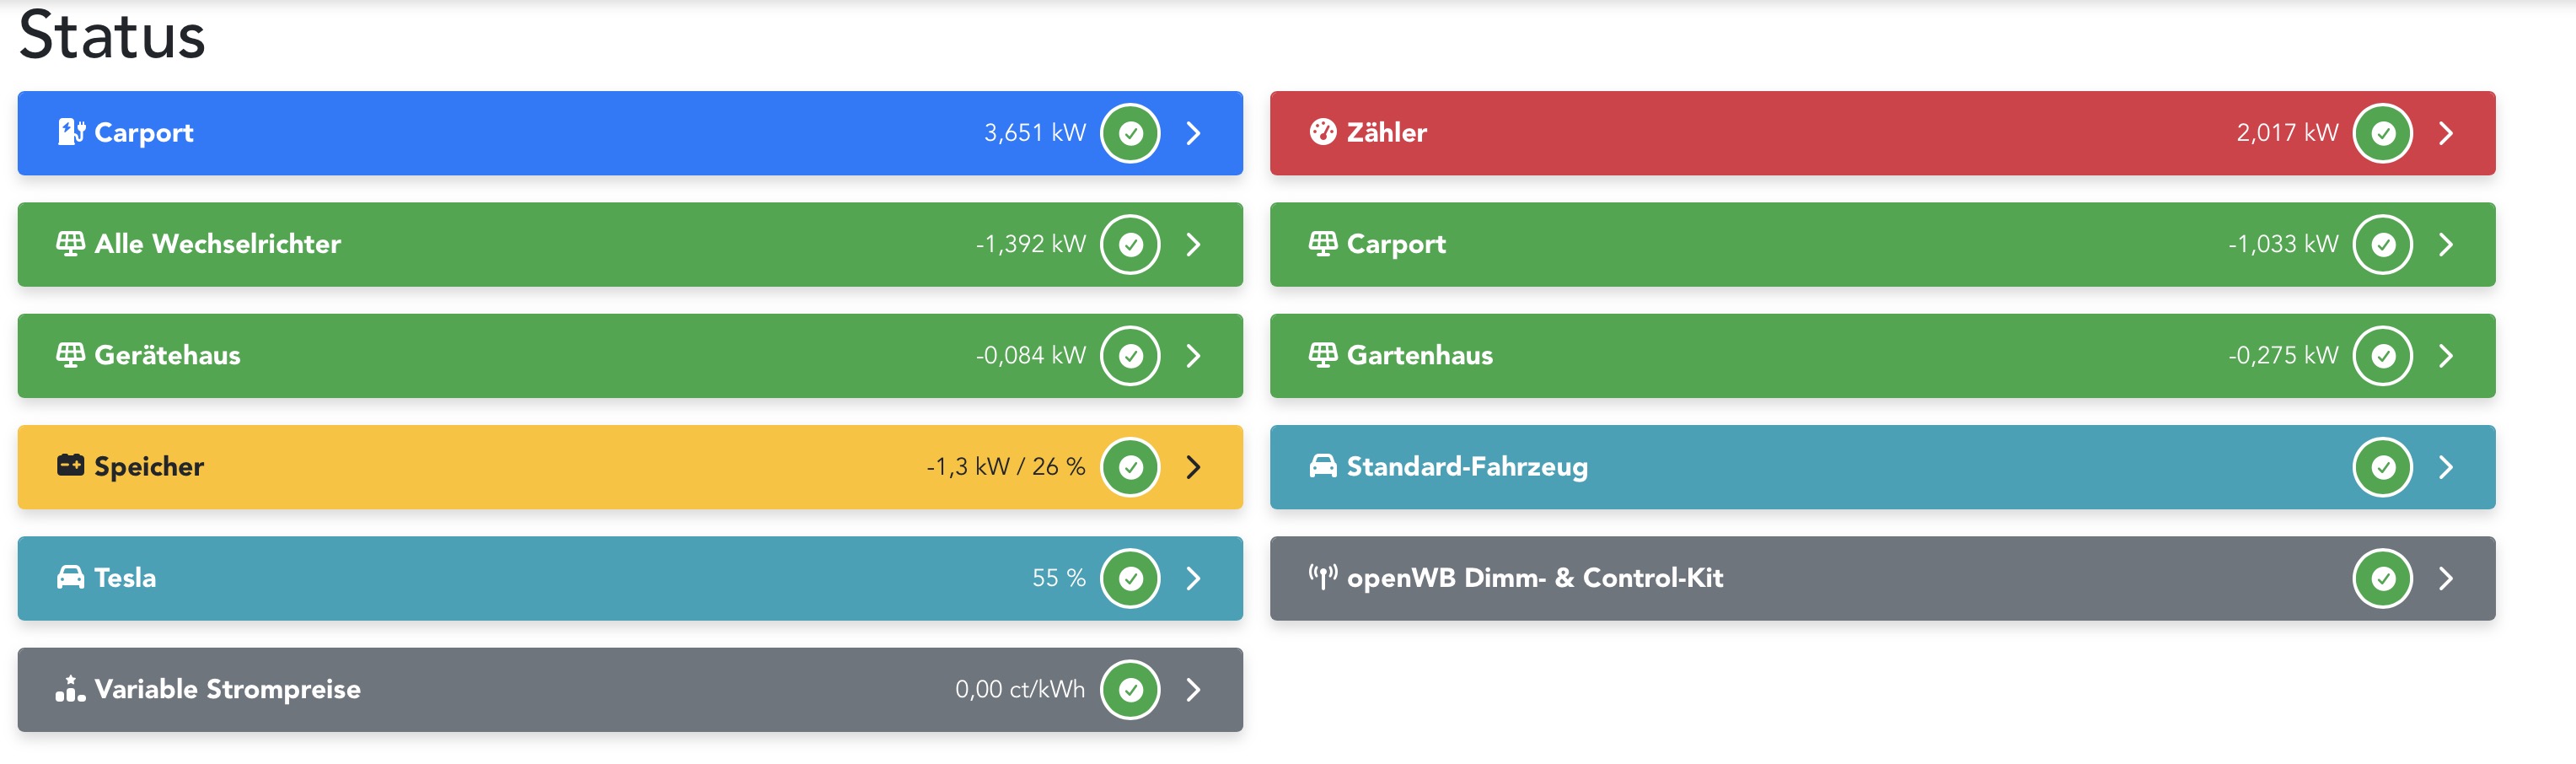Expand the Standard-Fahrzeug row chevron
Viewport: 2576px width, 764px height.
click(2445, 467)
